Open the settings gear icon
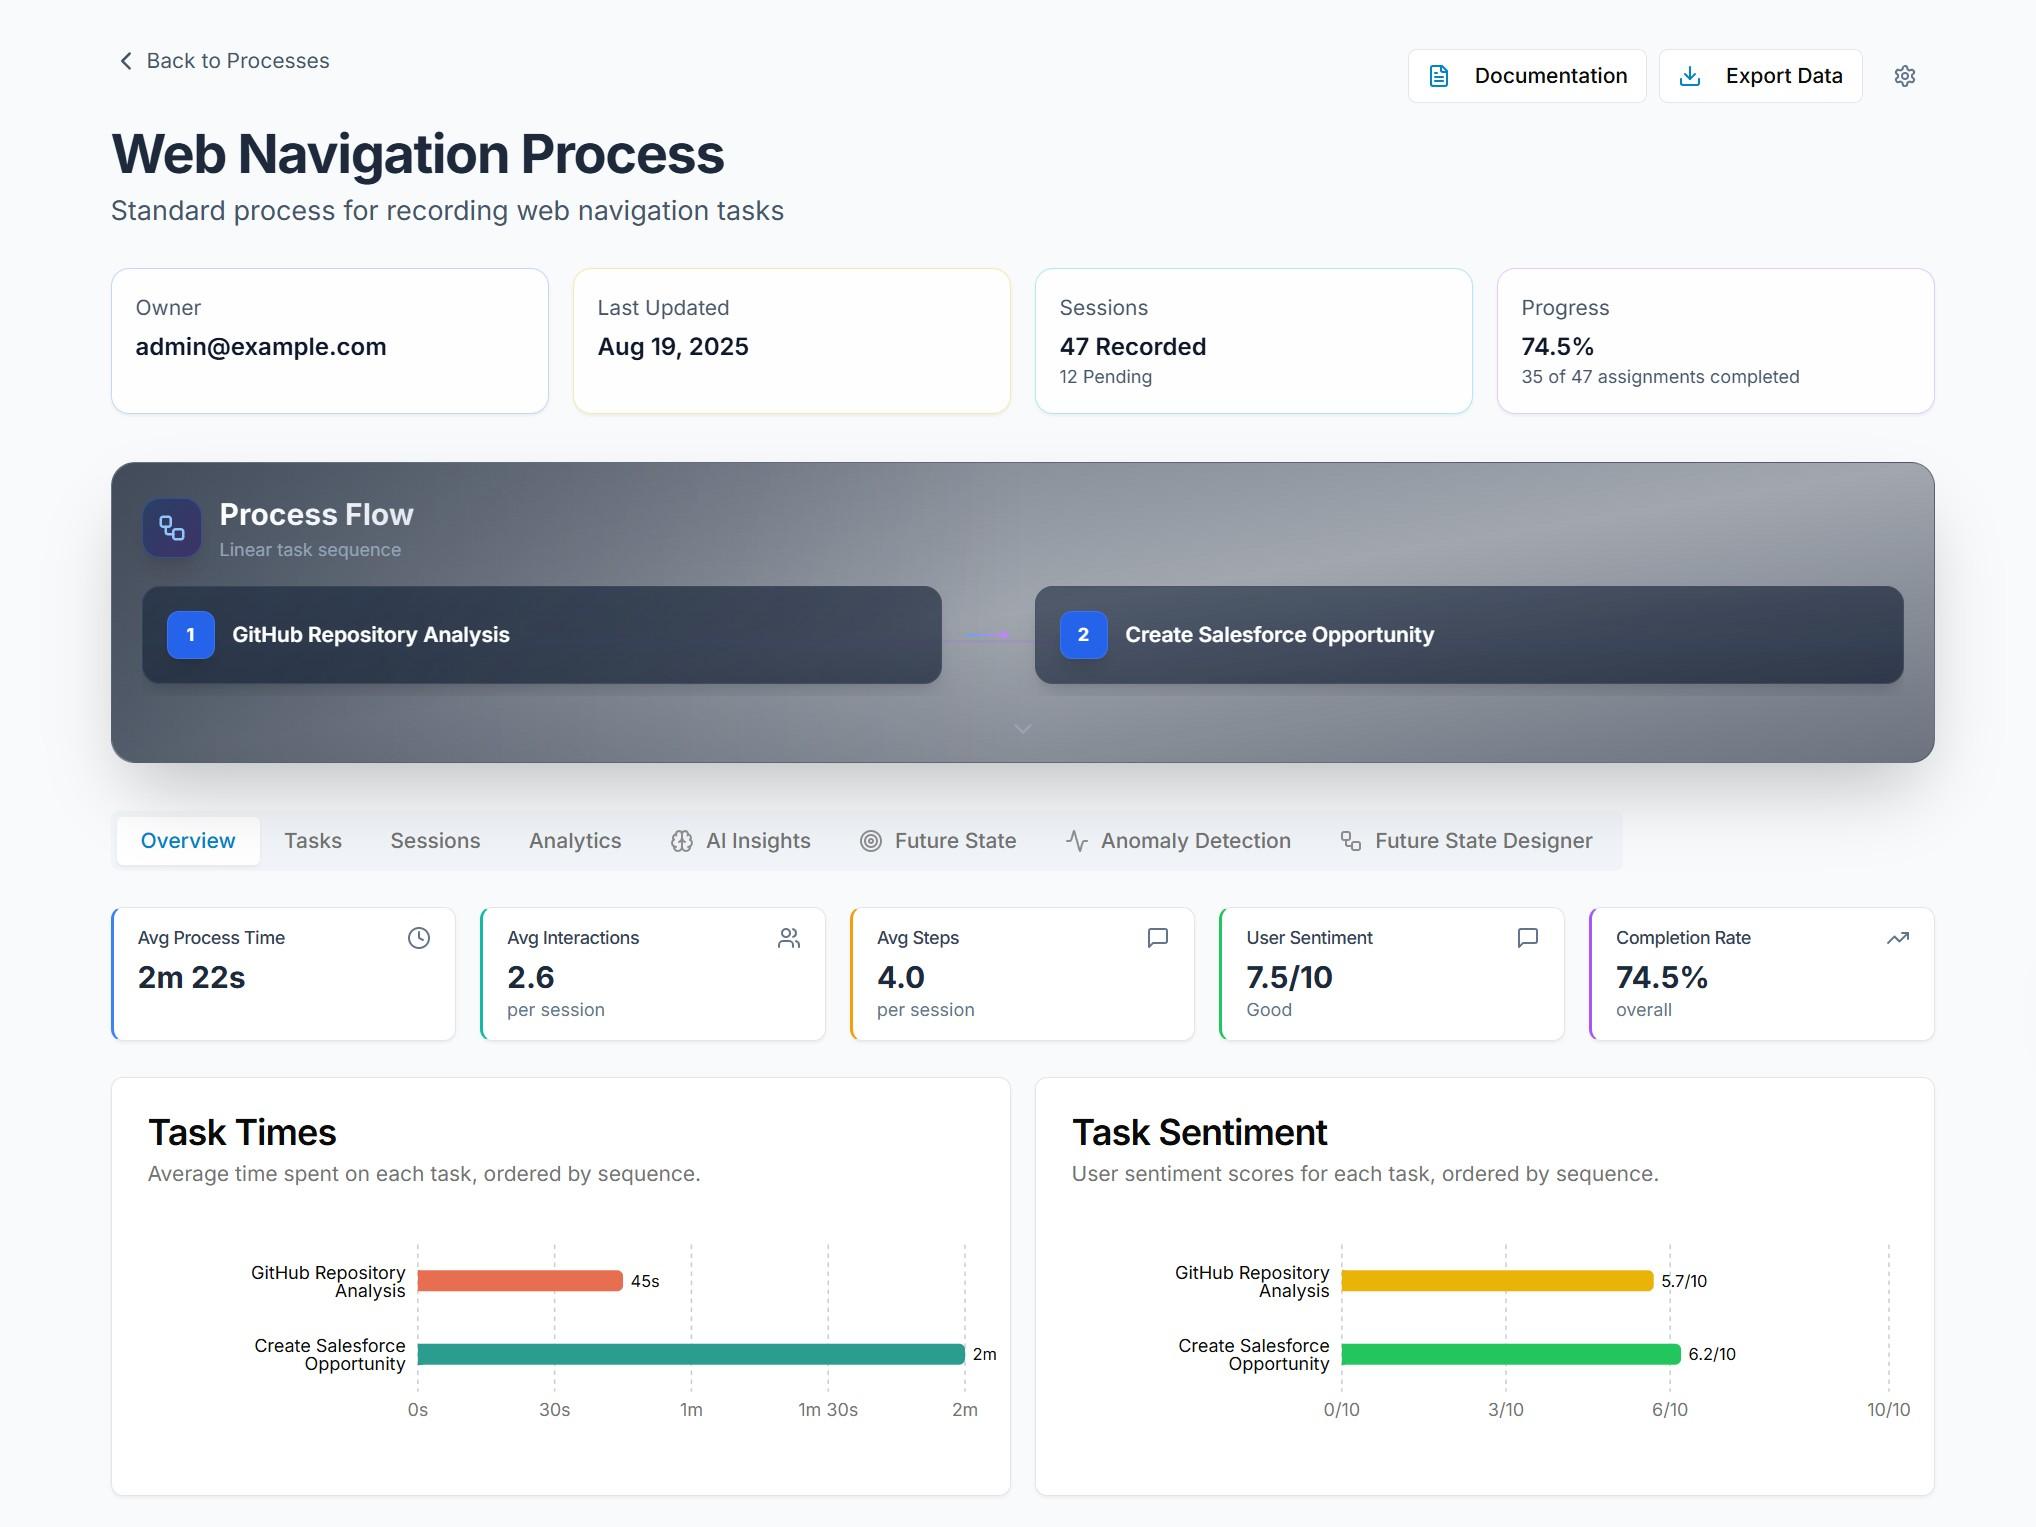Viewport: 2036px width, 1527px height. coord(1904,76)
